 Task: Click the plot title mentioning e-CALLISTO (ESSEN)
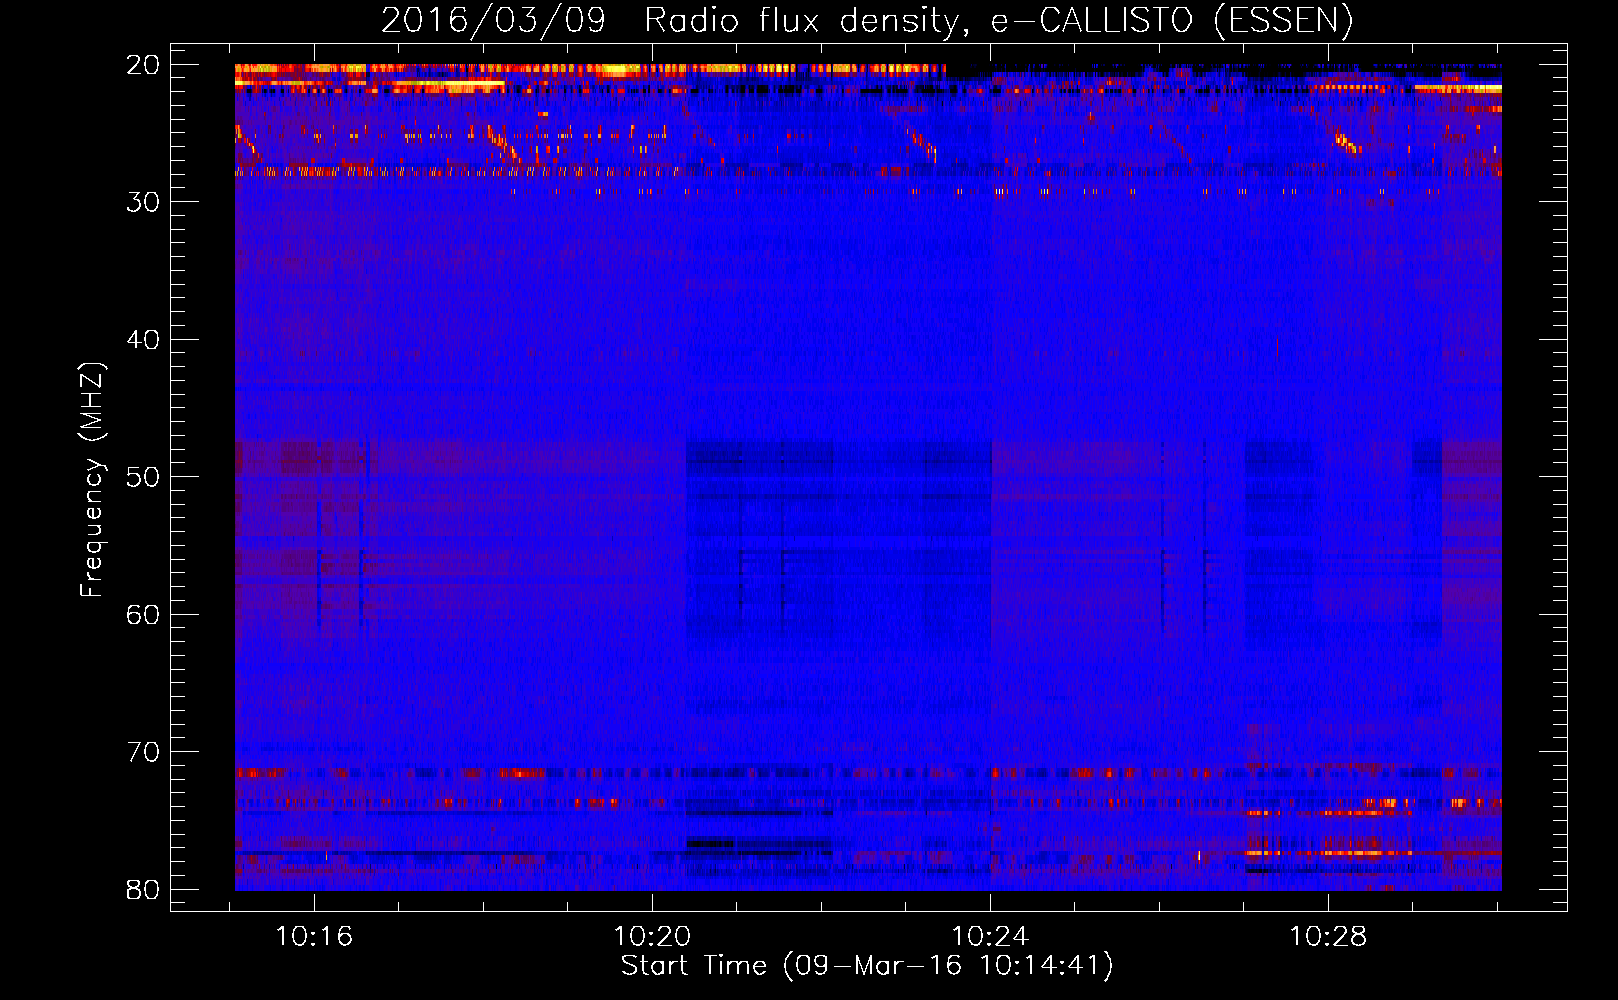tap(867, 20)
